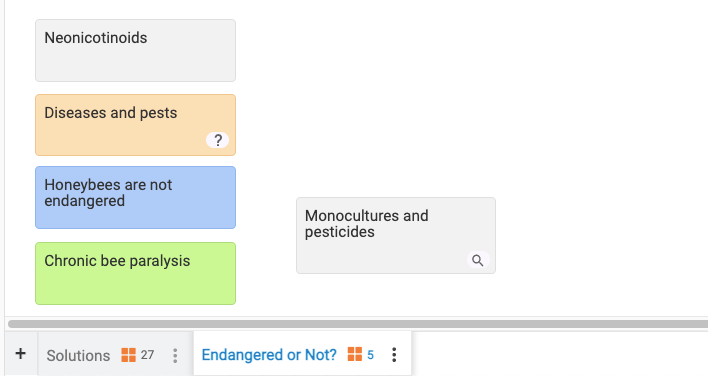Select the Neonicotinoids card
Screen dimensions: 708x376
(x=135, y=51)
